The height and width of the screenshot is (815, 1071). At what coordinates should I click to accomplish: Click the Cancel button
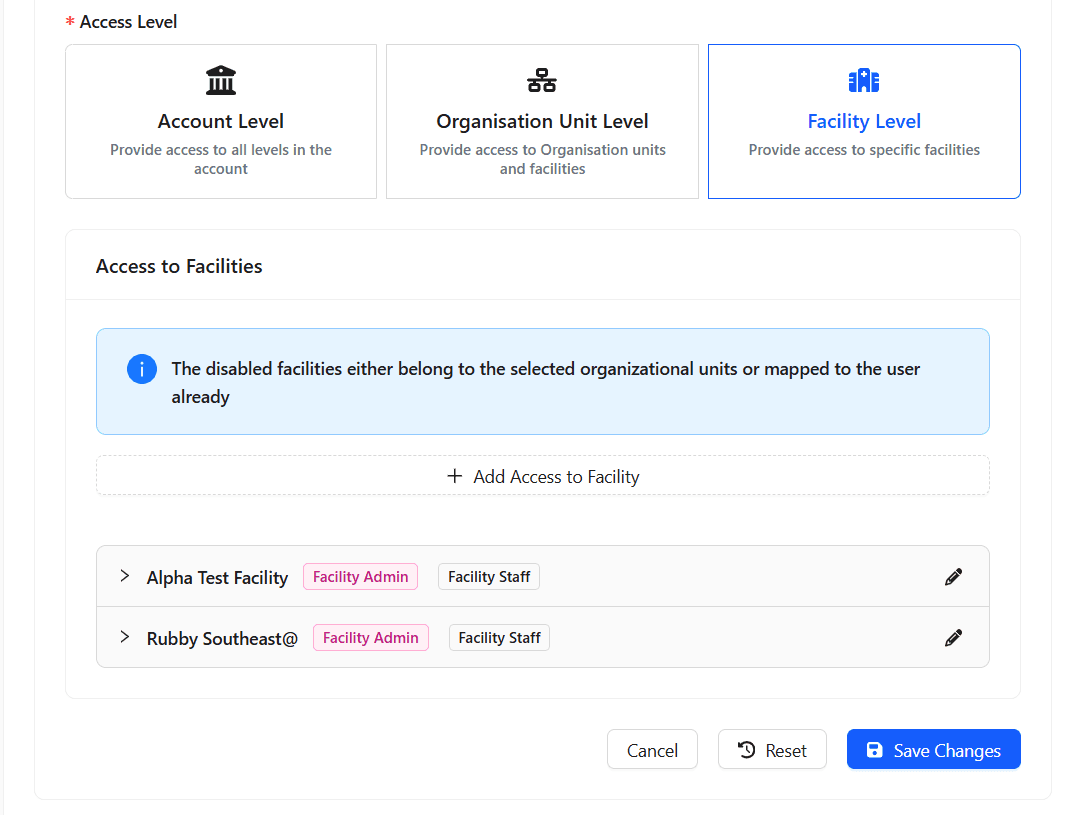652,750
